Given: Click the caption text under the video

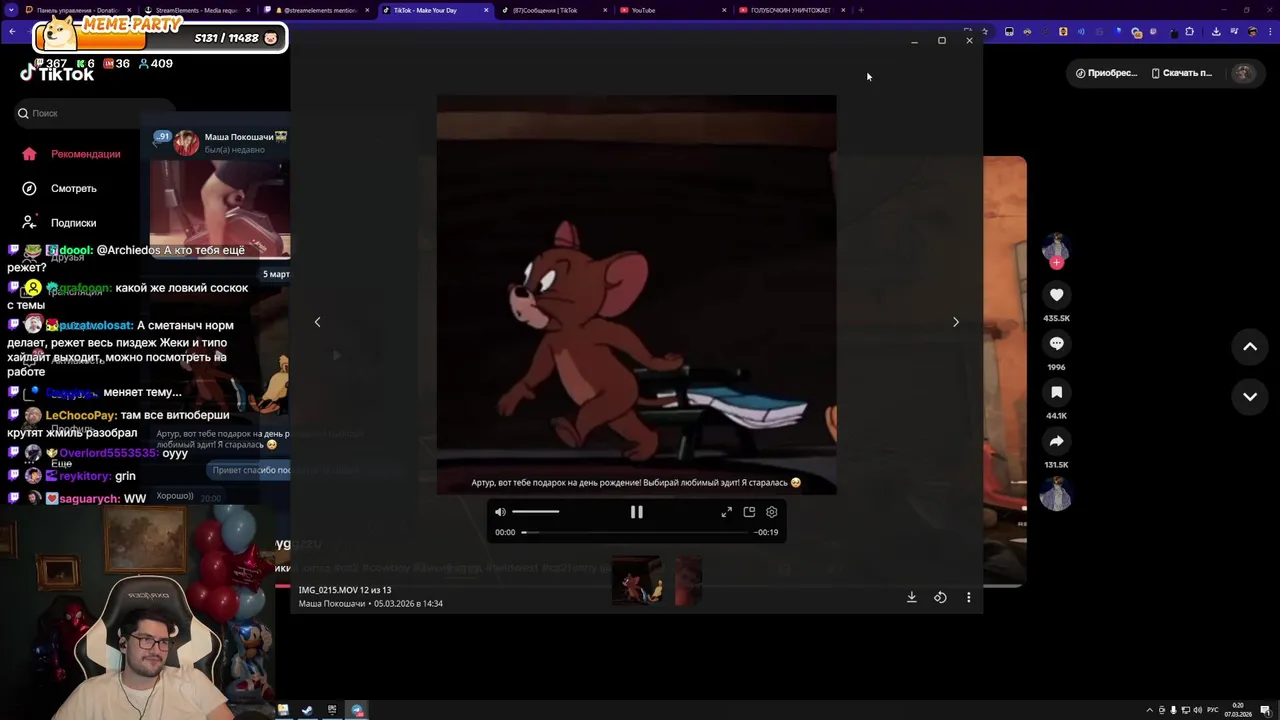Looking at the screenshot, I should click(636, 482).
